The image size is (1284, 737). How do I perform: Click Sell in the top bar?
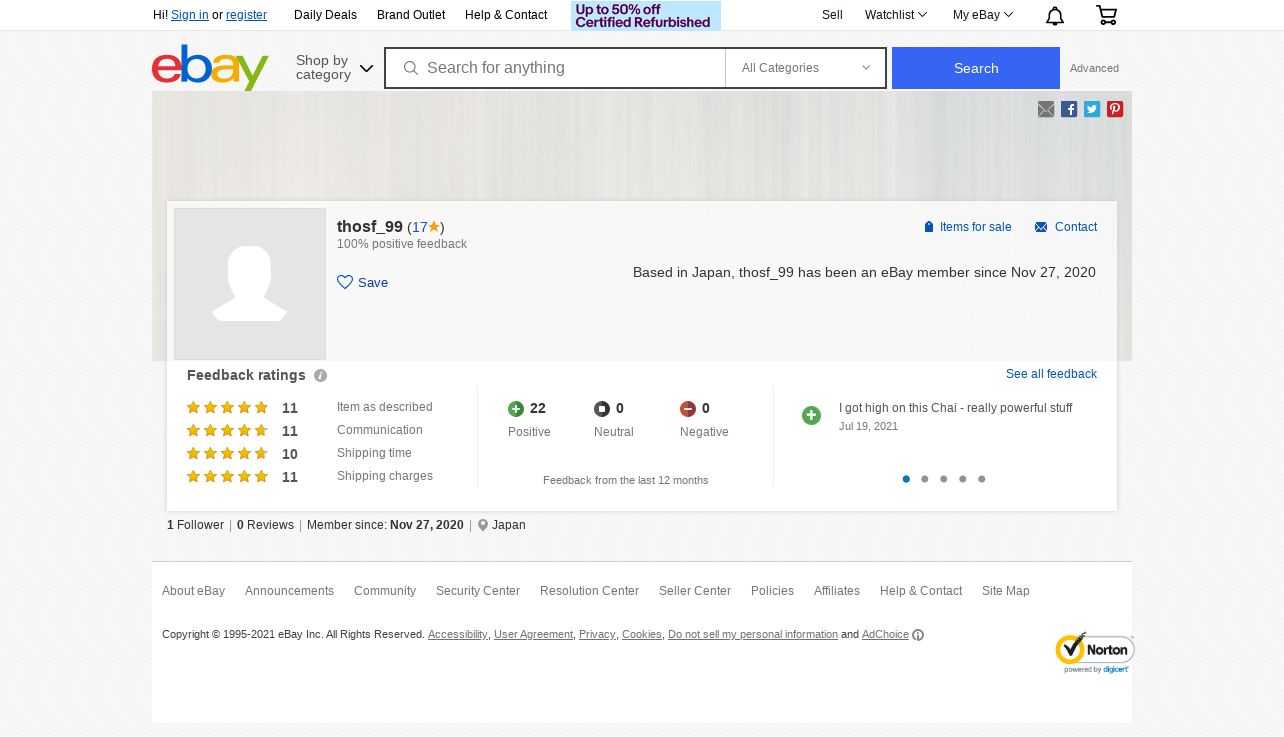click(832, 15)
